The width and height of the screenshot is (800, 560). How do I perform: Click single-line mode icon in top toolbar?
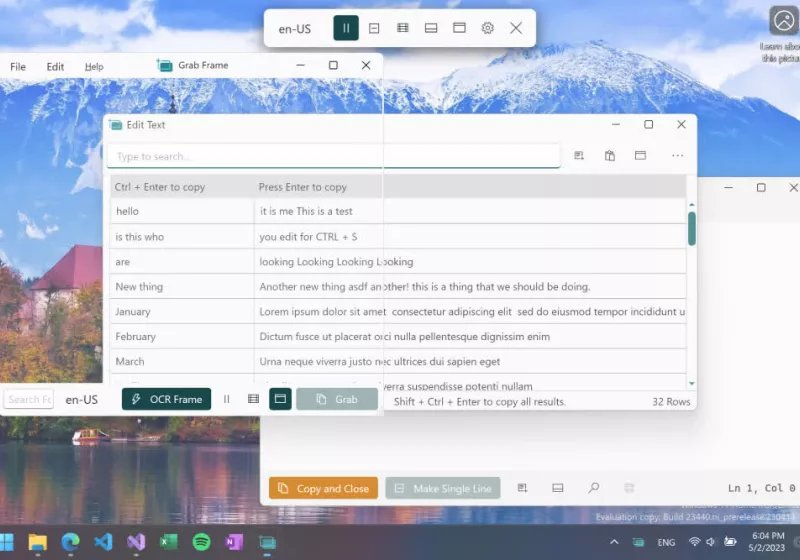click(374, 28)
